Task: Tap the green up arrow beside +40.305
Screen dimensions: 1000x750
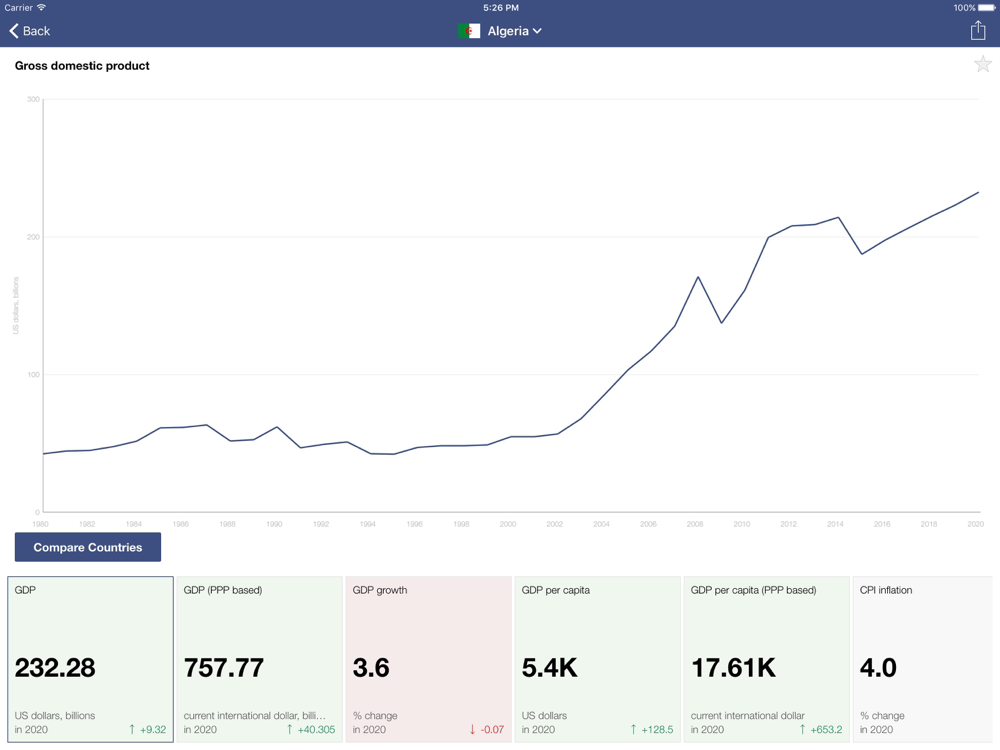Action: pos(290,730)
